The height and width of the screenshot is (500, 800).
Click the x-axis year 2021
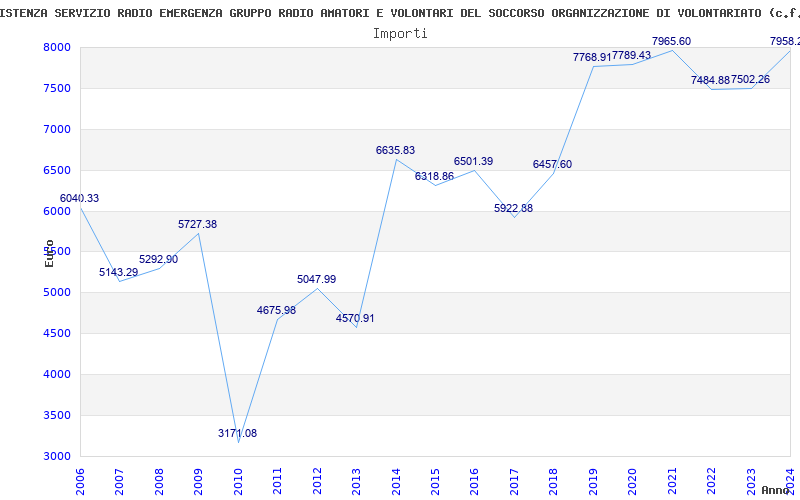[x=672, y=482]
